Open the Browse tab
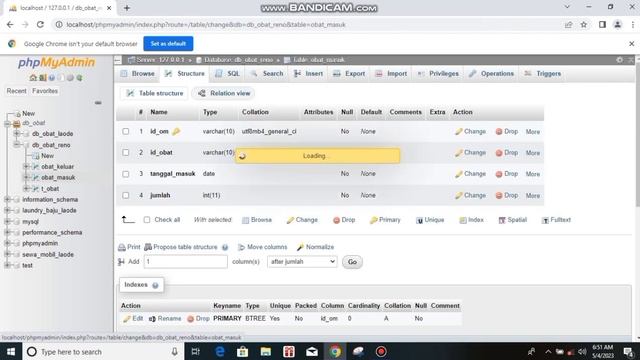 (138, 74)
